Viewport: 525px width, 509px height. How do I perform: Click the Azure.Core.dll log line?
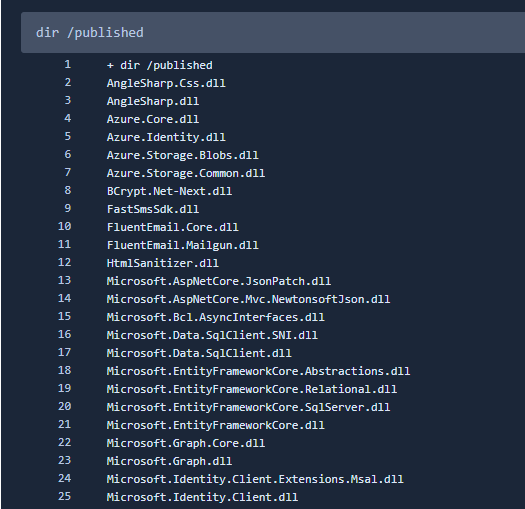coord(153,119)
